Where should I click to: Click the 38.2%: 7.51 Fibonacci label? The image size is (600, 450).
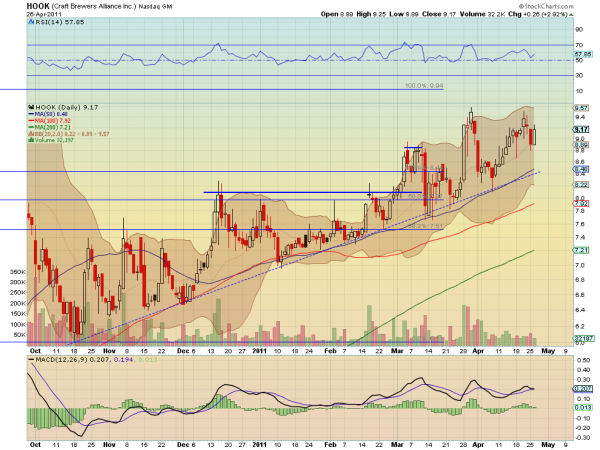(425, 226)
